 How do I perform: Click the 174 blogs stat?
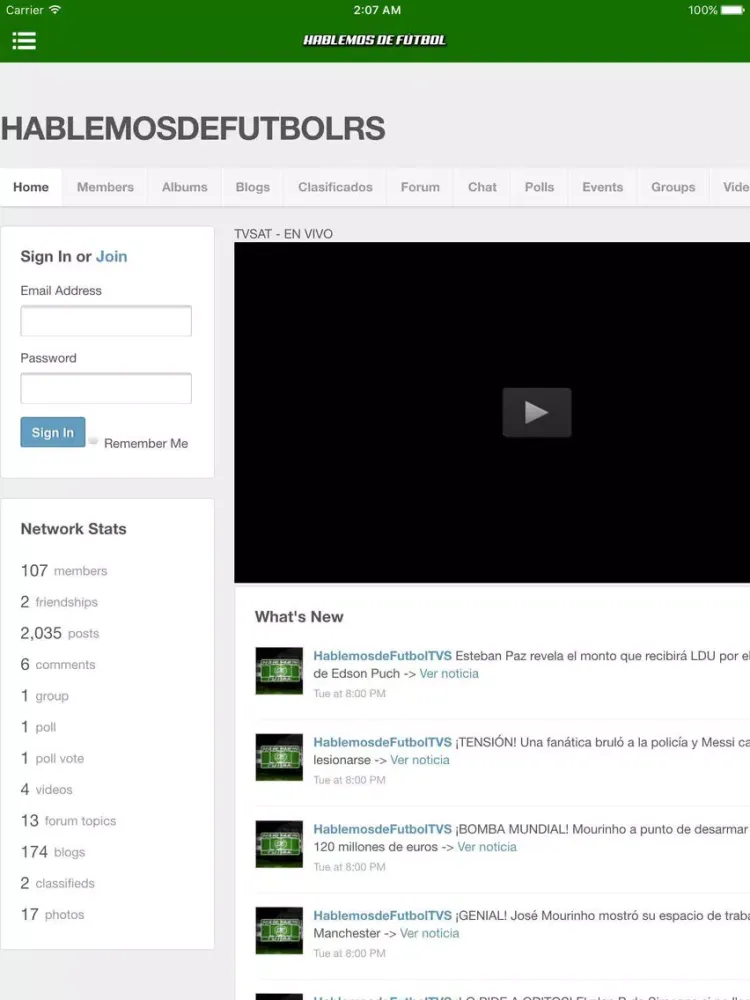tap(53, 851)
